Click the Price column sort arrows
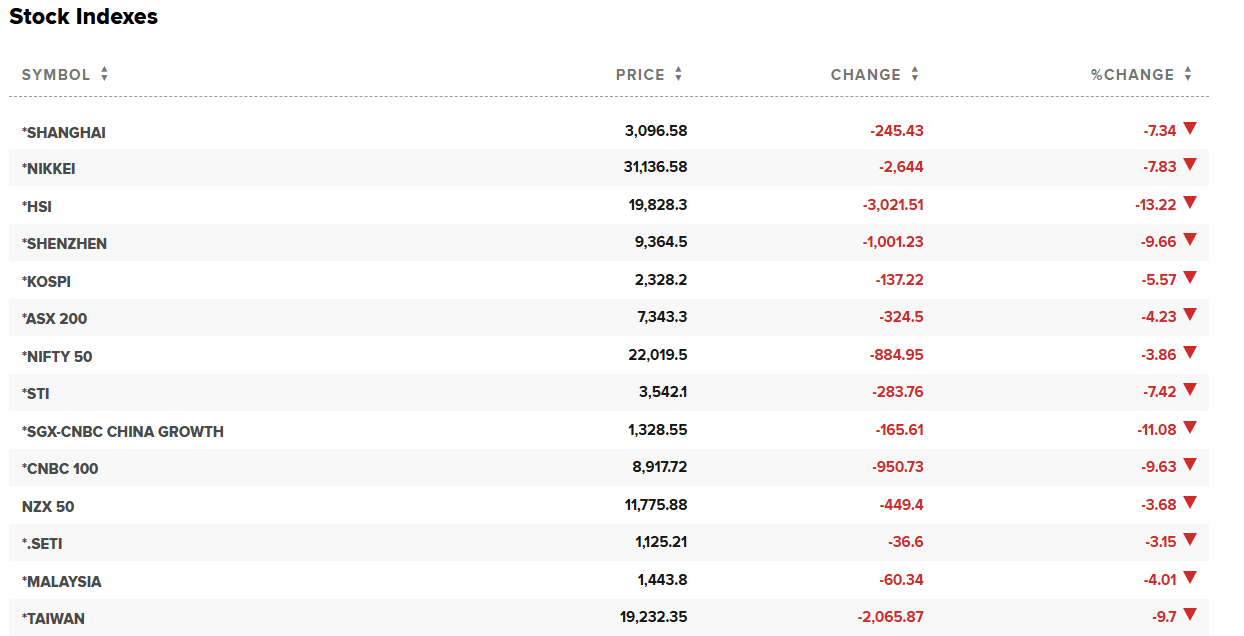Image resolution: width=1244 pixels, height=636 pixels. point(678,75)
